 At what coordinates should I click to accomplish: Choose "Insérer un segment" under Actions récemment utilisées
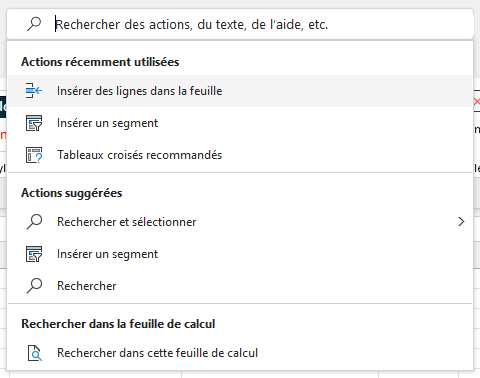240,123
